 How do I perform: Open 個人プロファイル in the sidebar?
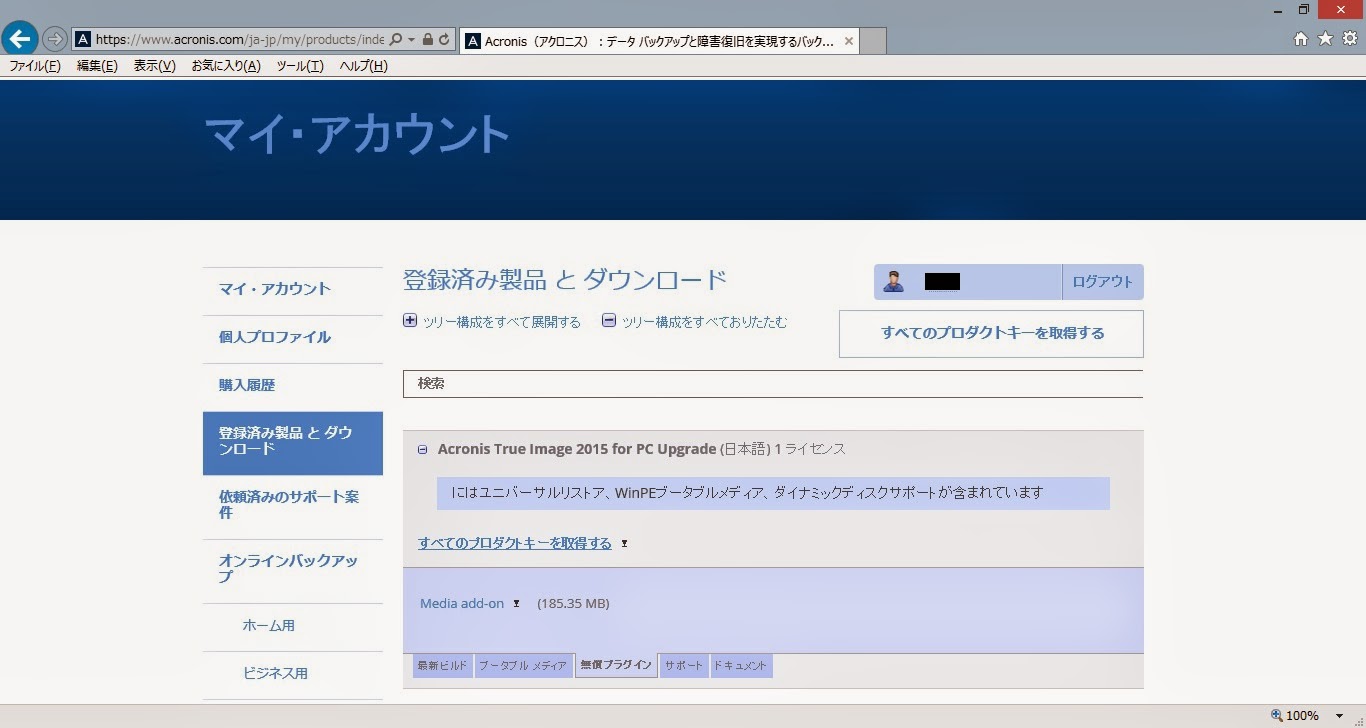[292, 338]
